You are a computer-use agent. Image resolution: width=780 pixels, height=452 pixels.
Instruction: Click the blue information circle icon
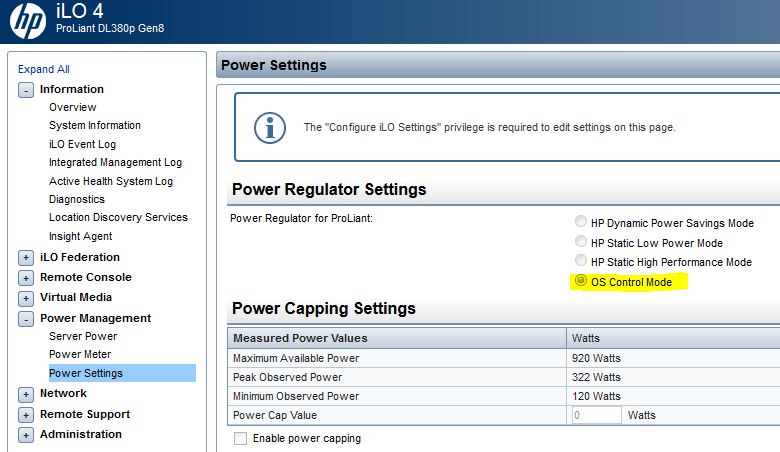coord(270,128)
